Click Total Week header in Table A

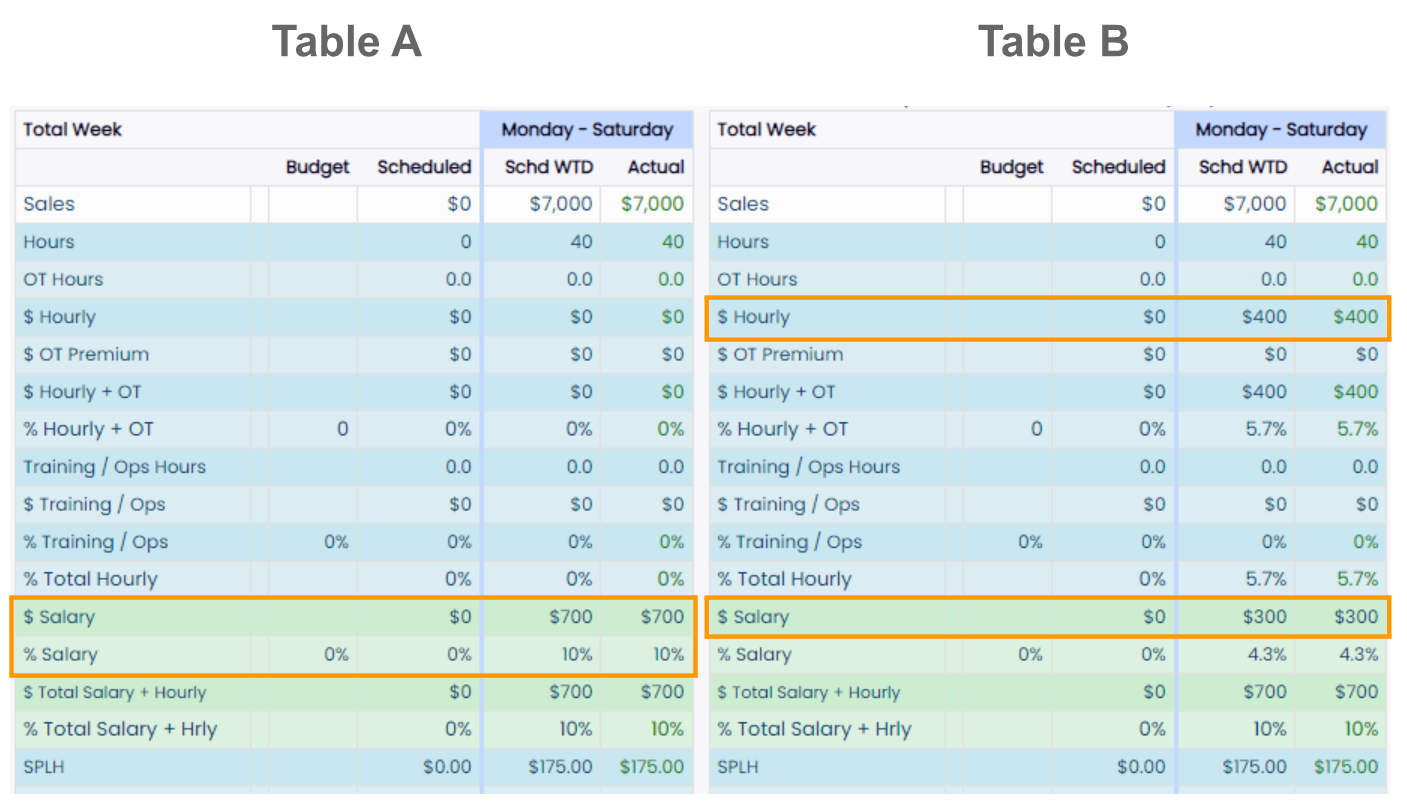point(72,129)
